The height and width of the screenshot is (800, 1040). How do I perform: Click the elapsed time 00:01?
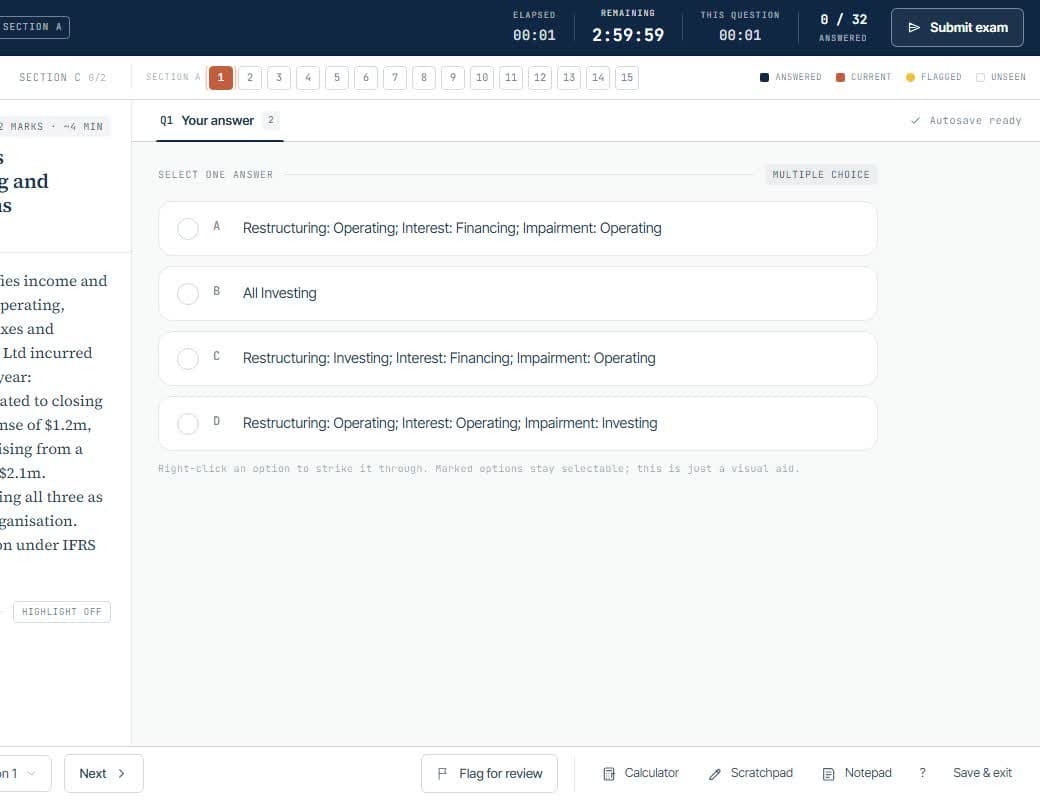pyautogui.click(x=534, y=35)
